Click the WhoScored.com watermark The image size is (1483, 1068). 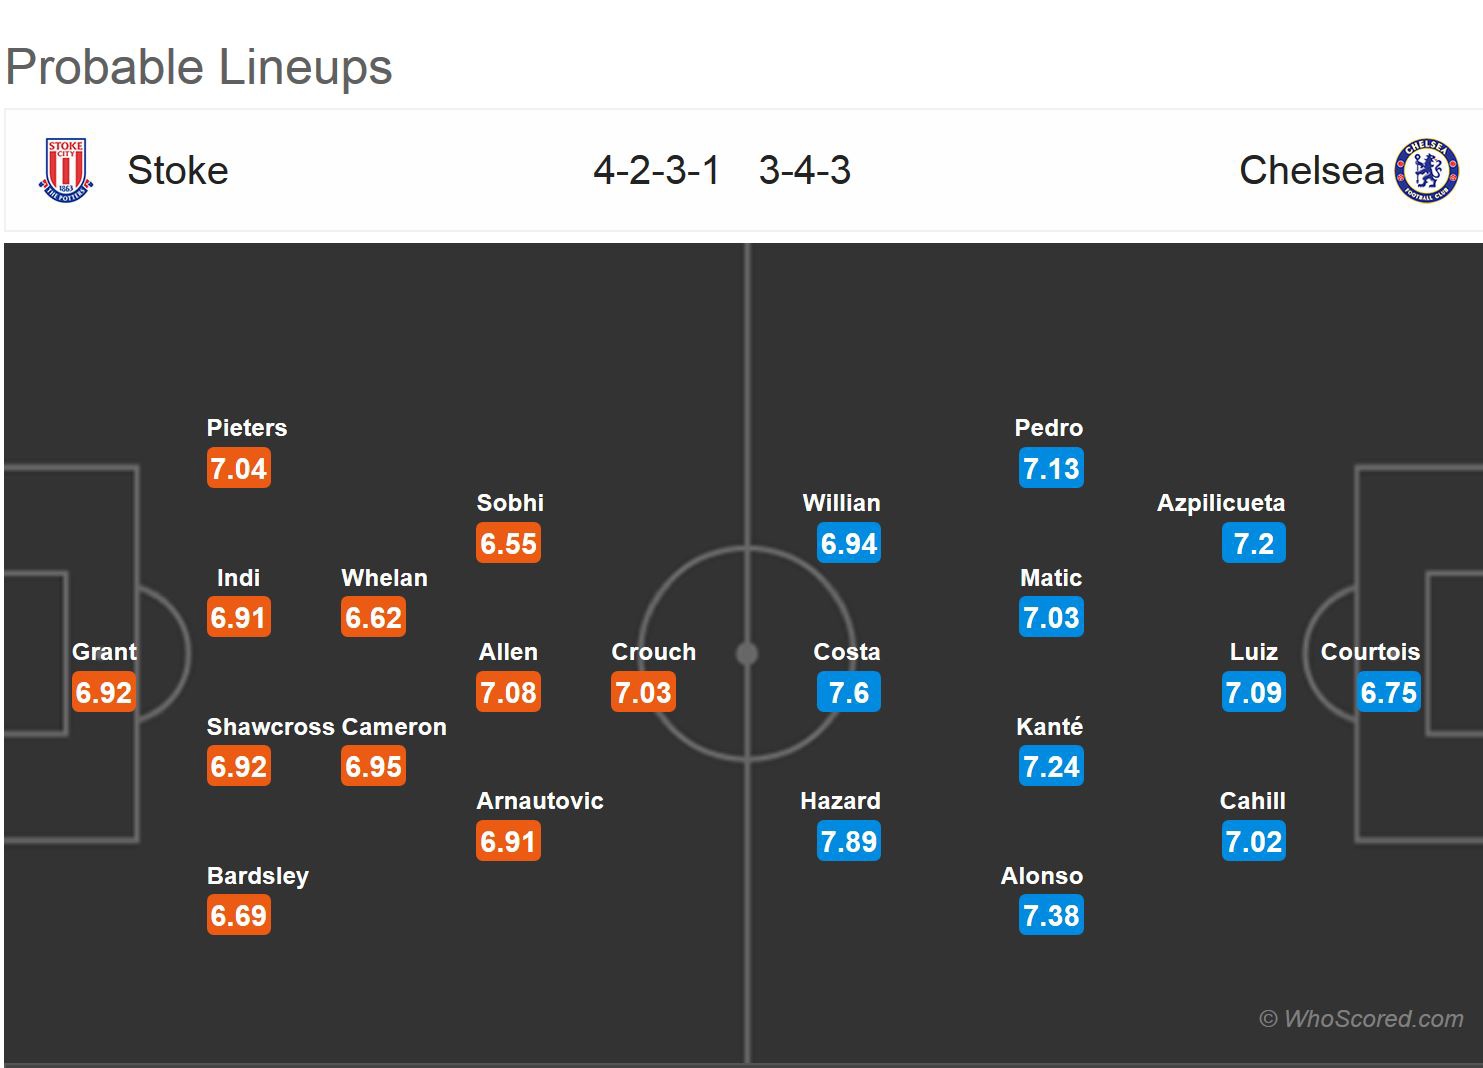(1361, 1019)
